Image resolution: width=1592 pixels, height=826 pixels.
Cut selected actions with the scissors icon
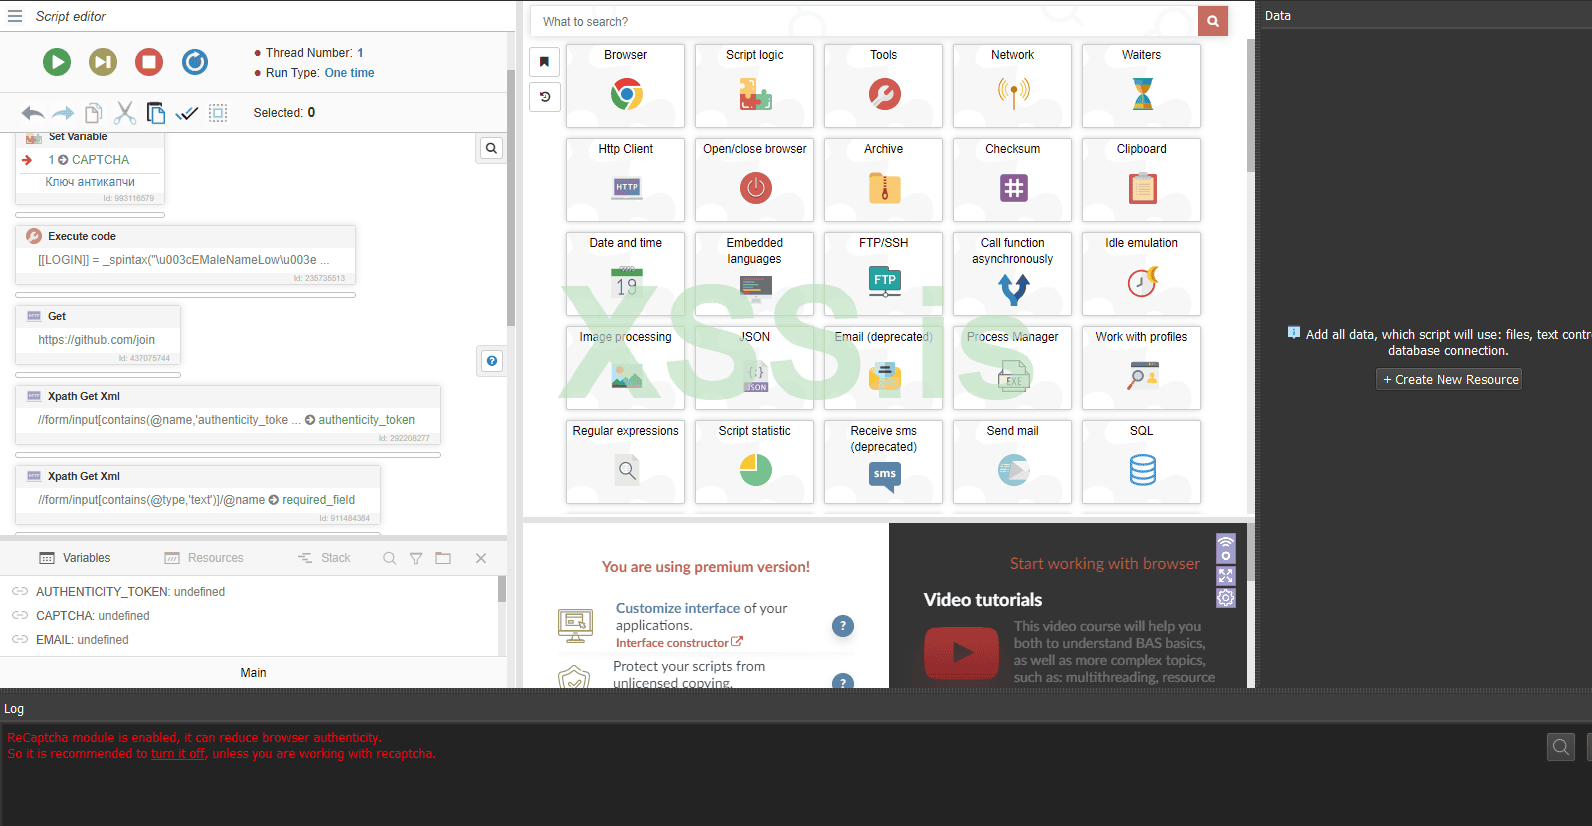pyautogui.click(x=125, y=113)
